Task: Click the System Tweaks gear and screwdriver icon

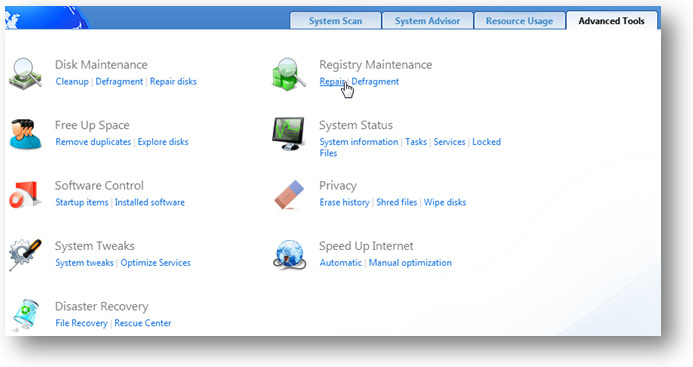Action: [25, 255]
